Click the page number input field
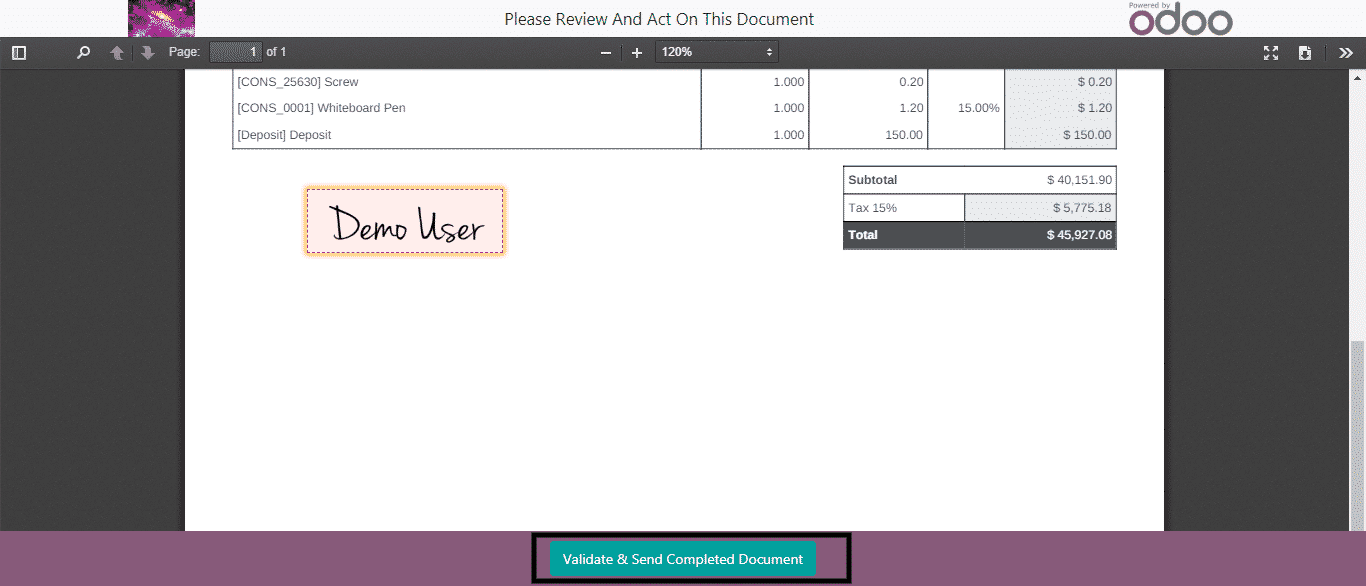 coord(236,52)
